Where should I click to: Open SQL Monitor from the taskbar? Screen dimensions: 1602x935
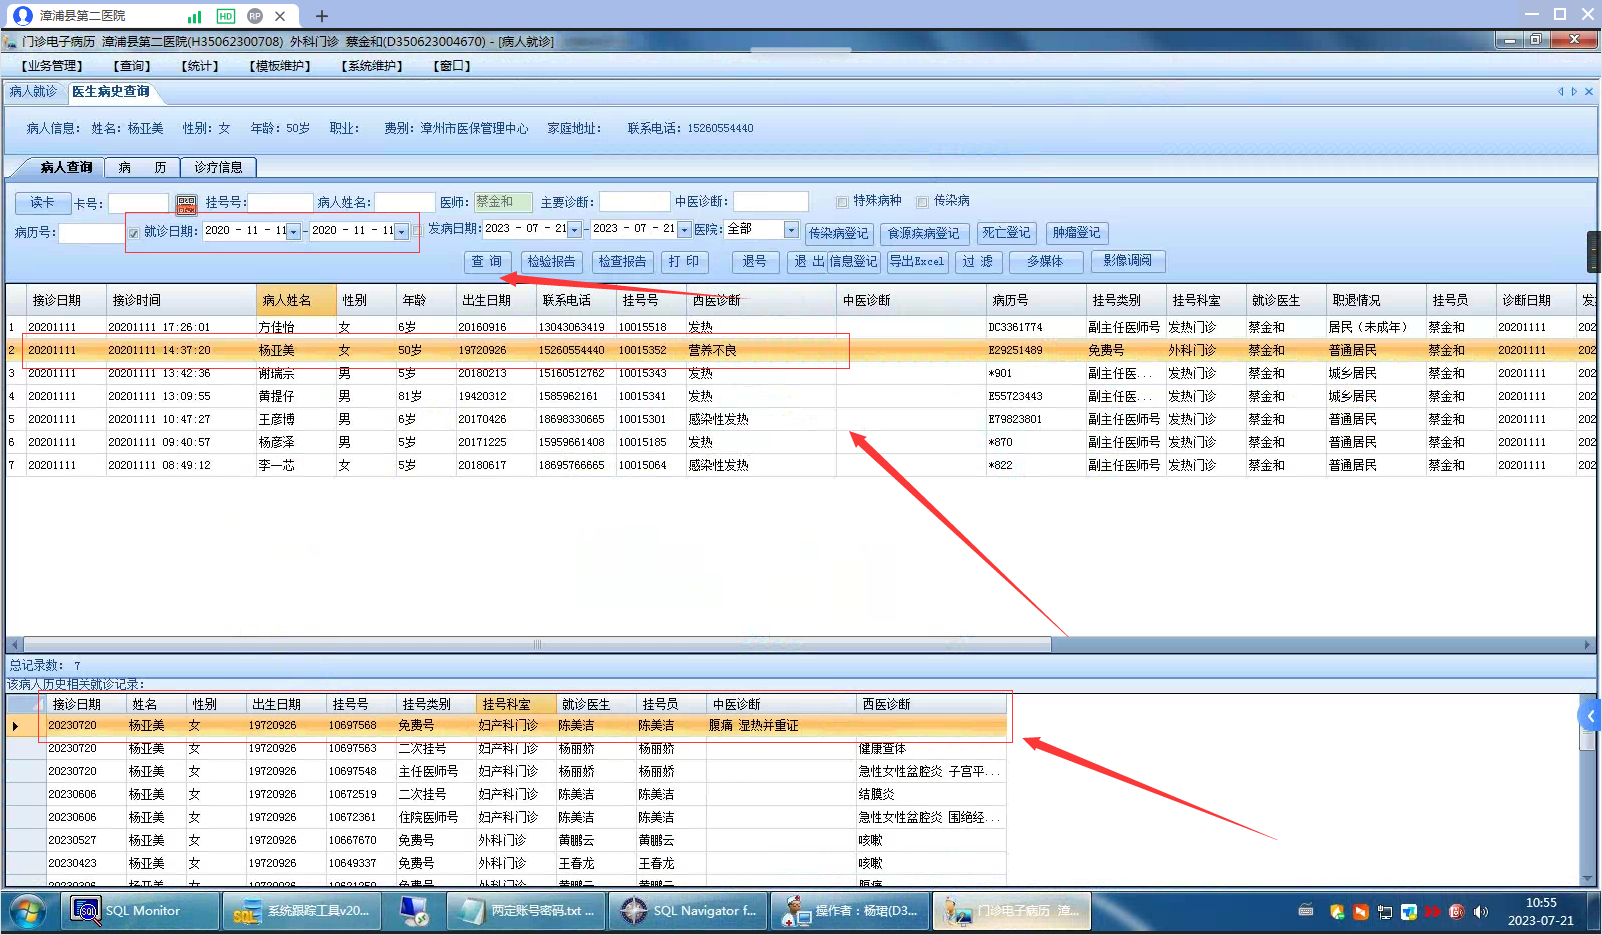tap(141, 911)
